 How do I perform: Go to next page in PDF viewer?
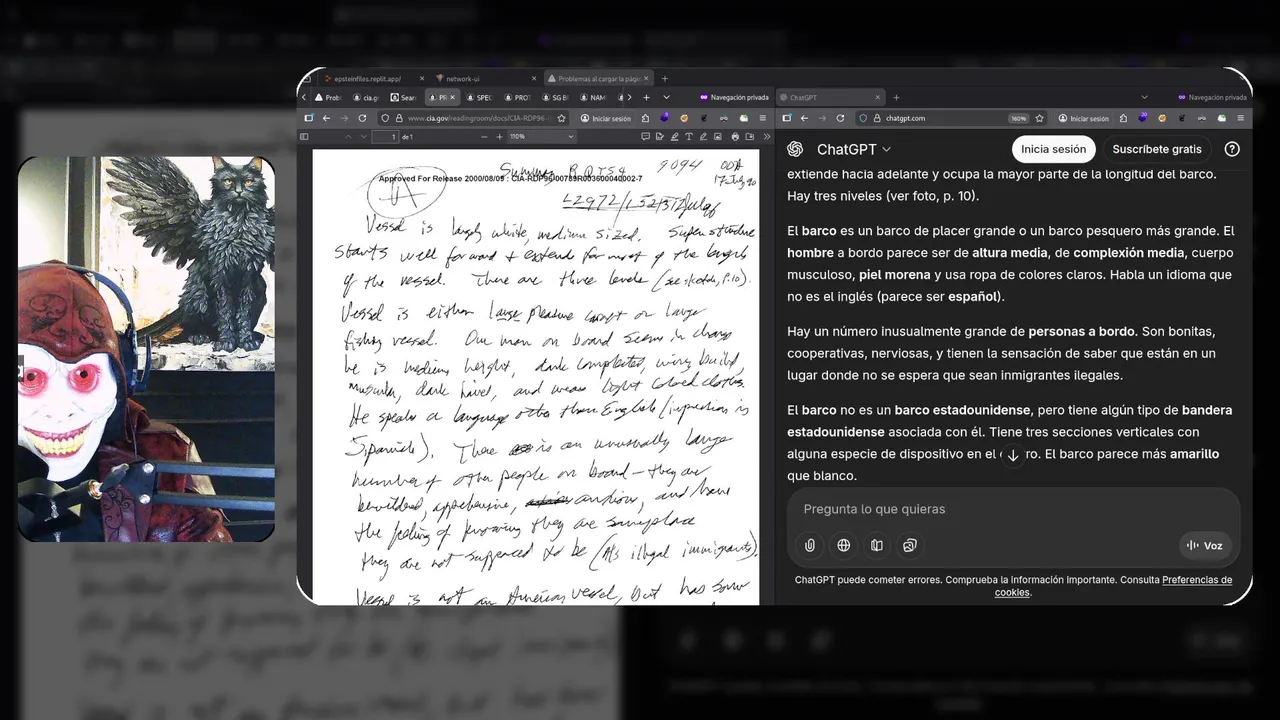(363, 137)
